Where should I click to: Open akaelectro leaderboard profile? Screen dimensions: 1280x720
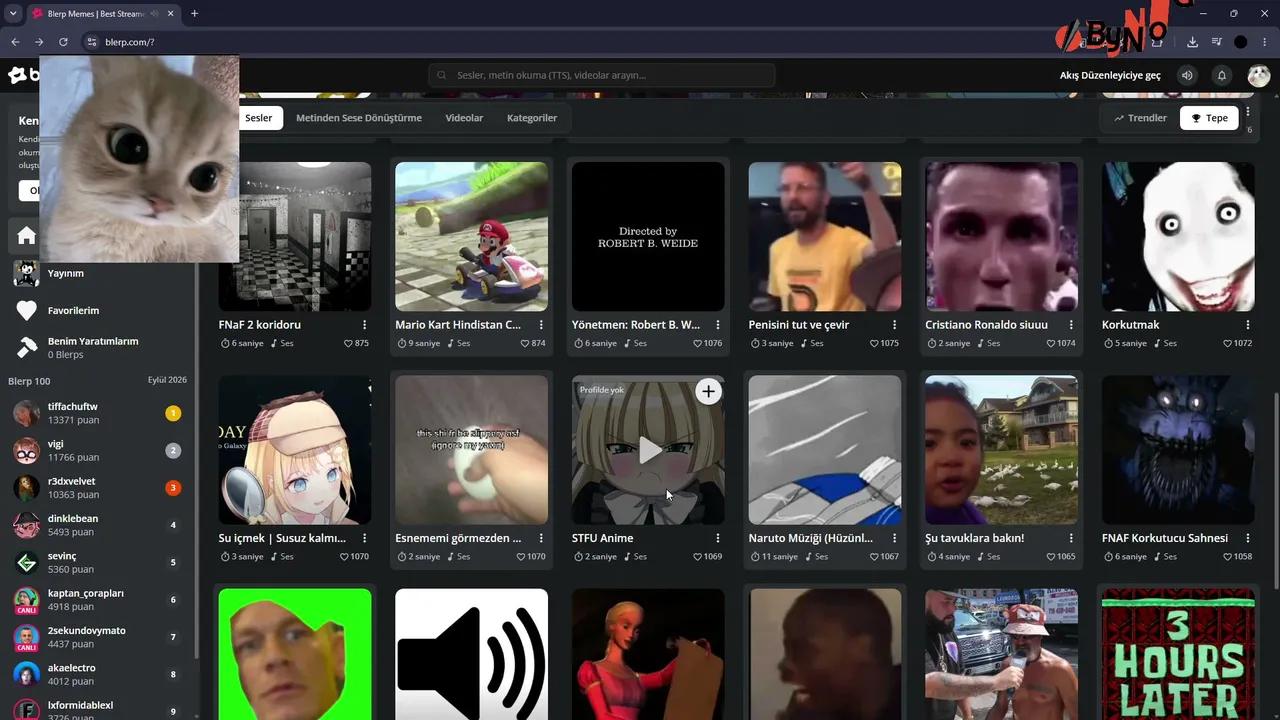[x=98, y=675]
